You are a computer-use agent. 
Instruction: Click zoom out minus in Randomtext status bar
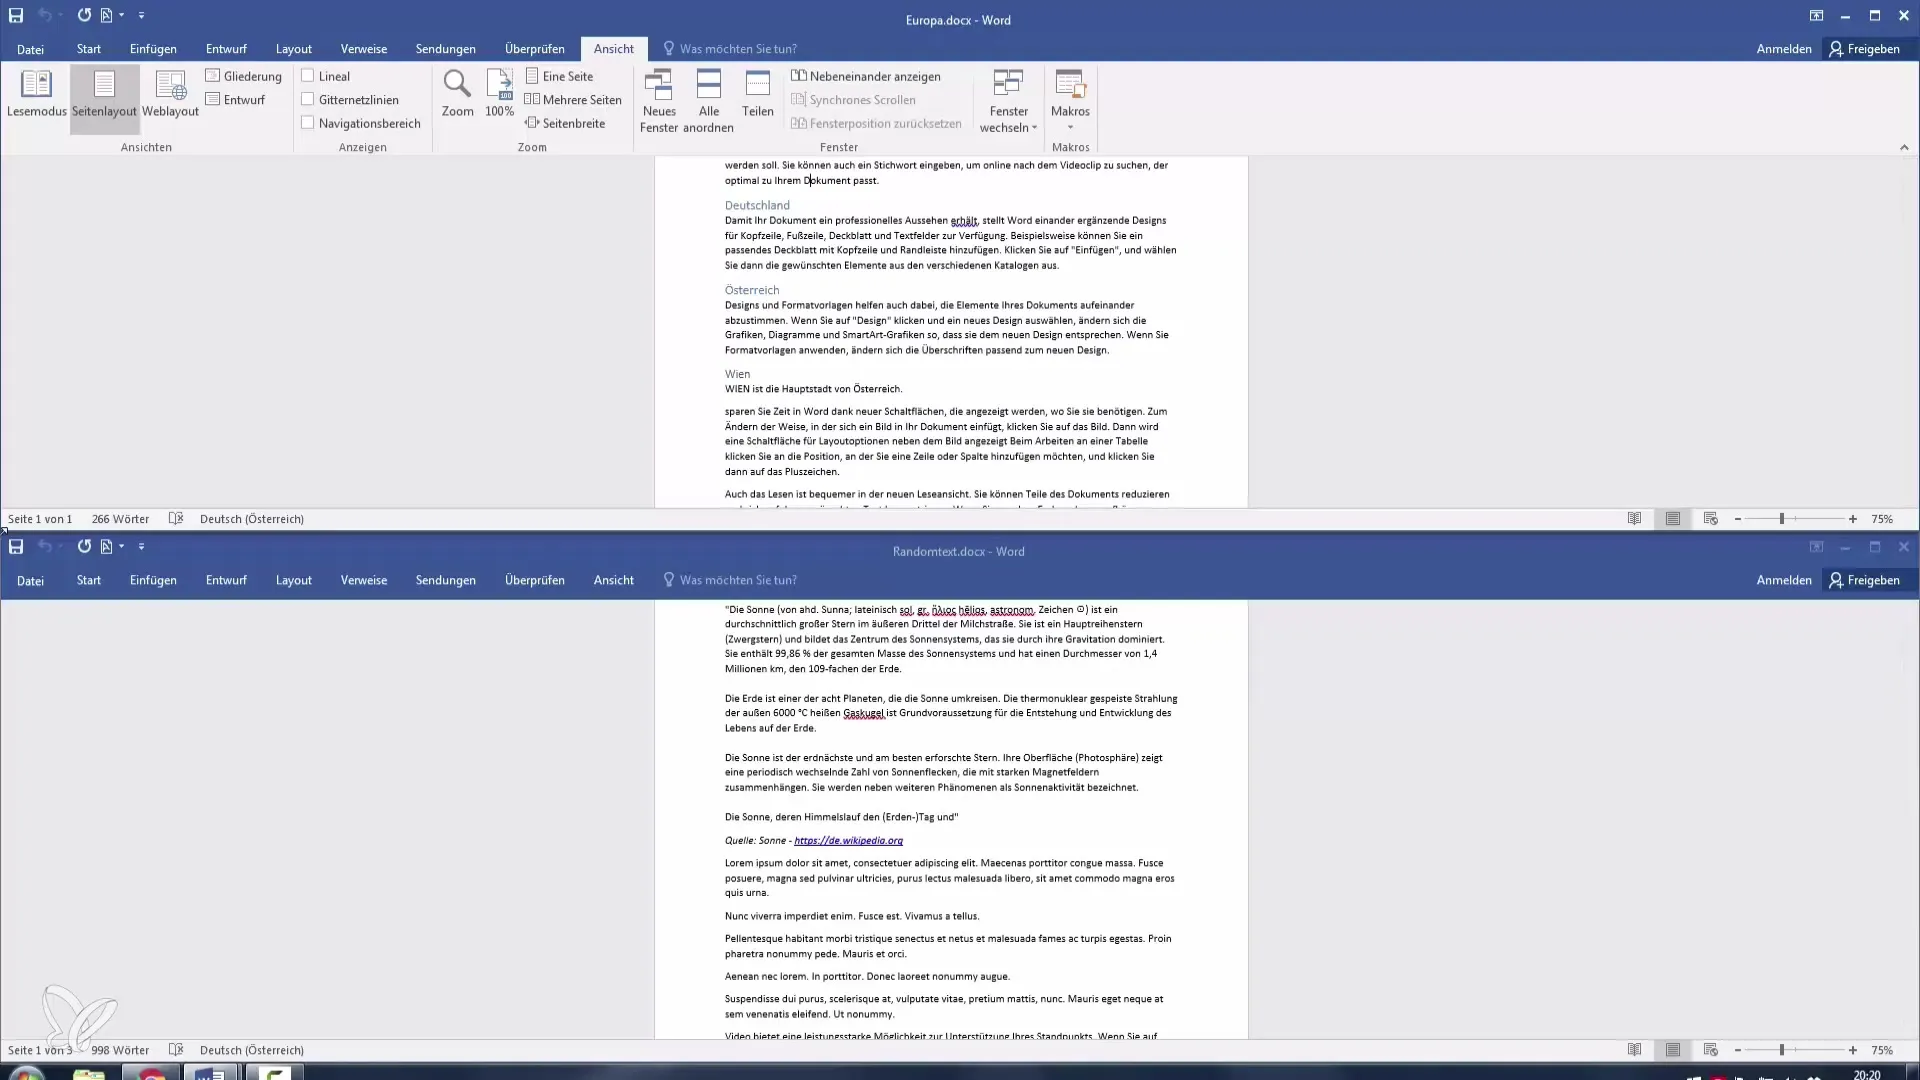1738,1050
